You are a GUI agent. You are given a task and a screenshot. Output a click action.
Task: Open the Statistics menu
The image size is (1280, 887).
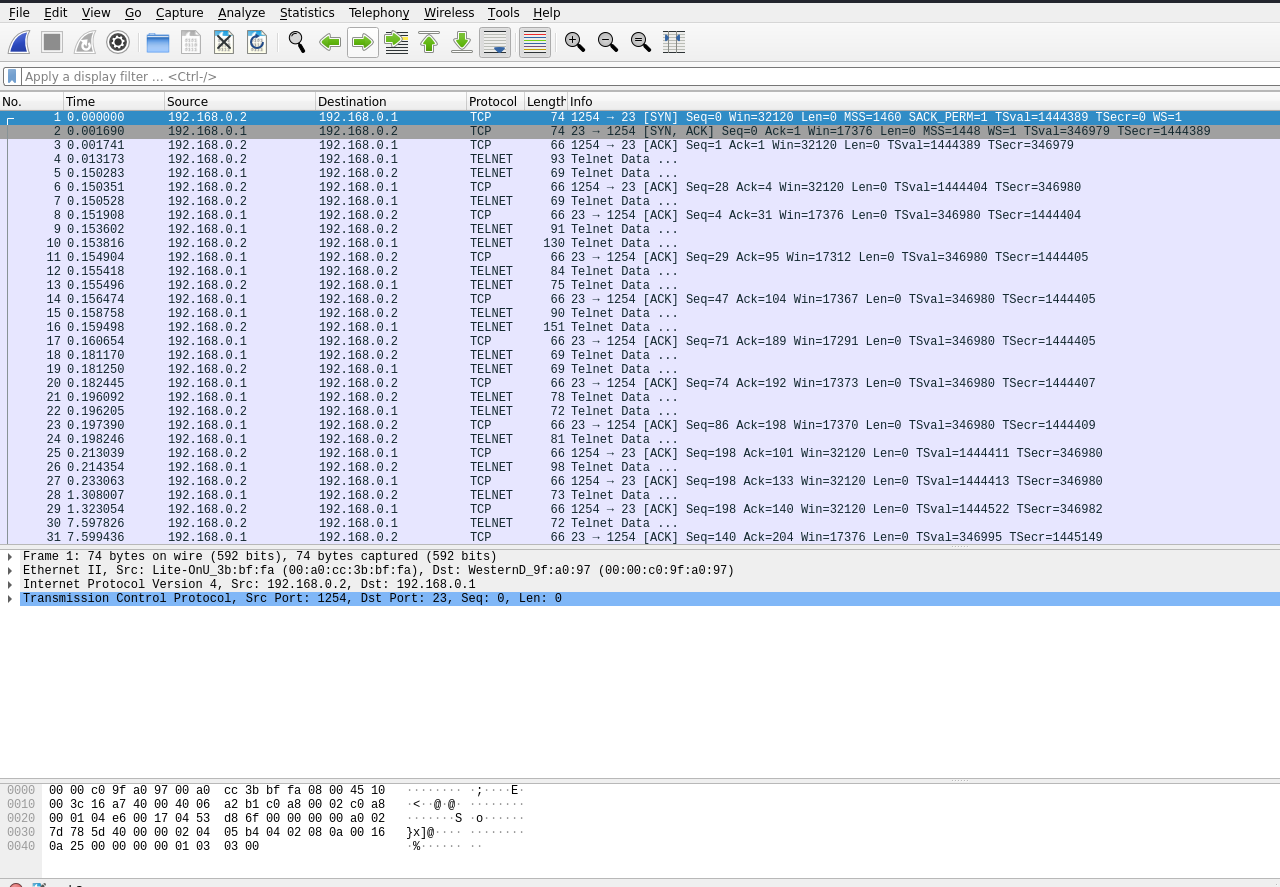point(307,12)
